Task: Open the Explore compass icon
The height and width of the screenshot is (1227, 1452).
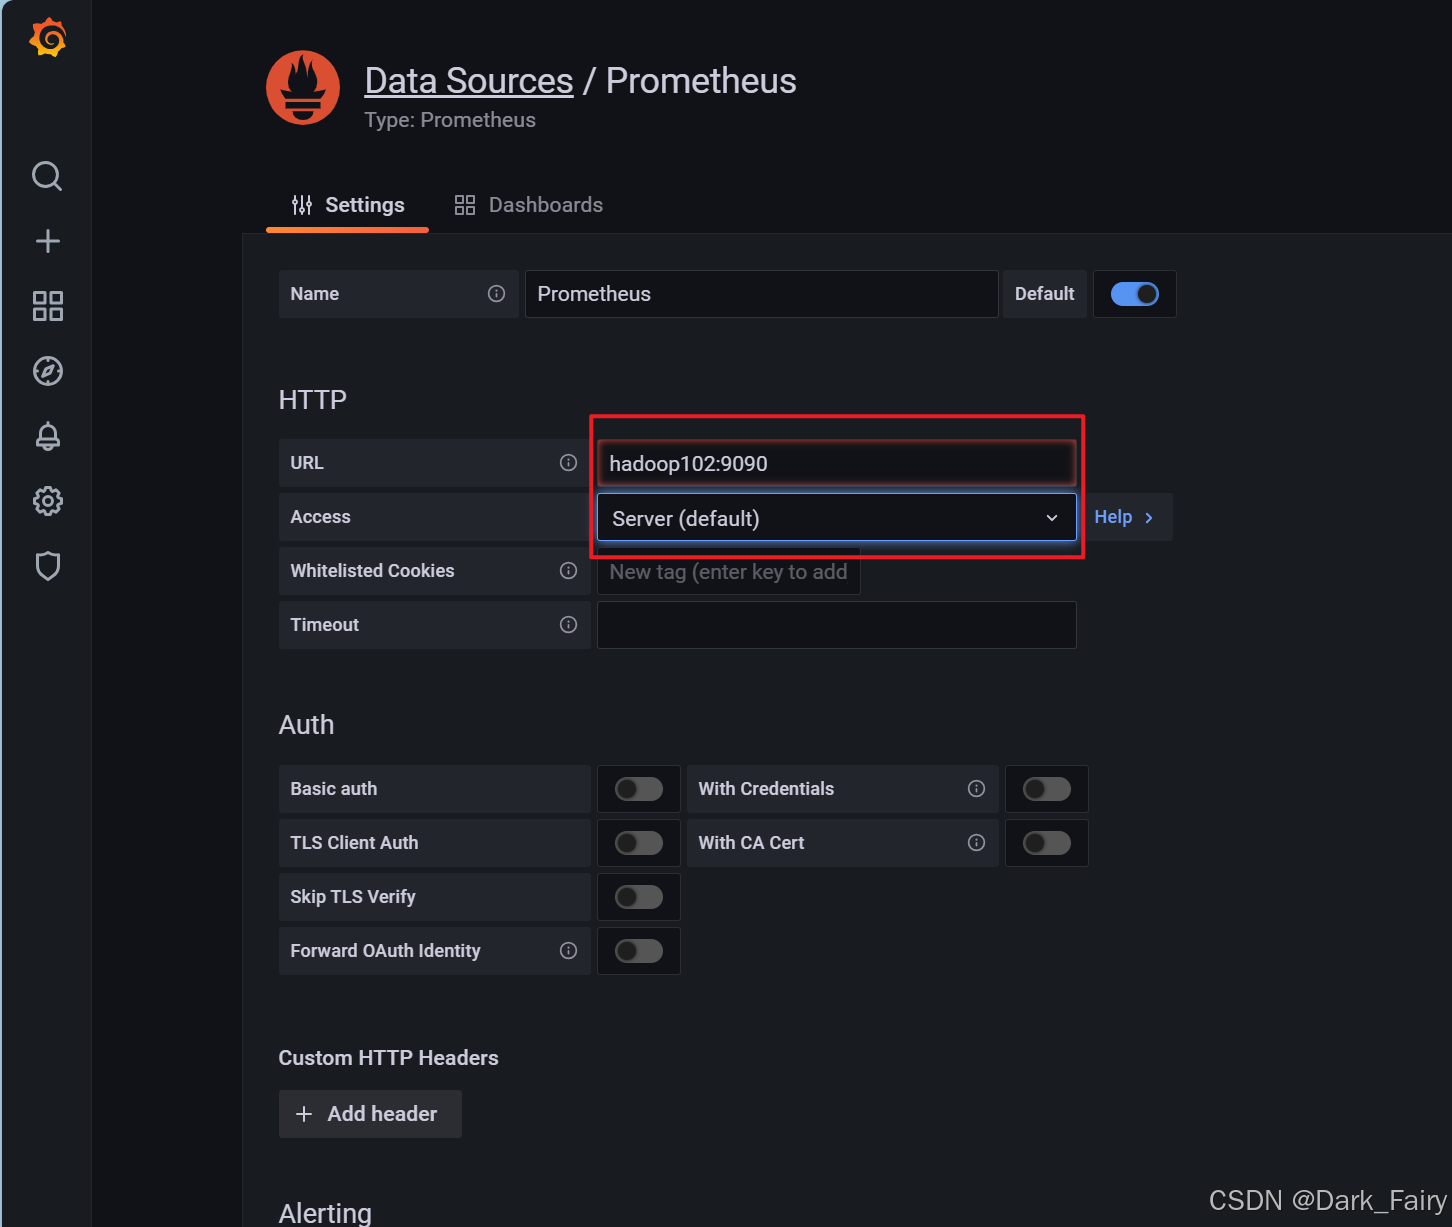Action: [x=47, y=371]
